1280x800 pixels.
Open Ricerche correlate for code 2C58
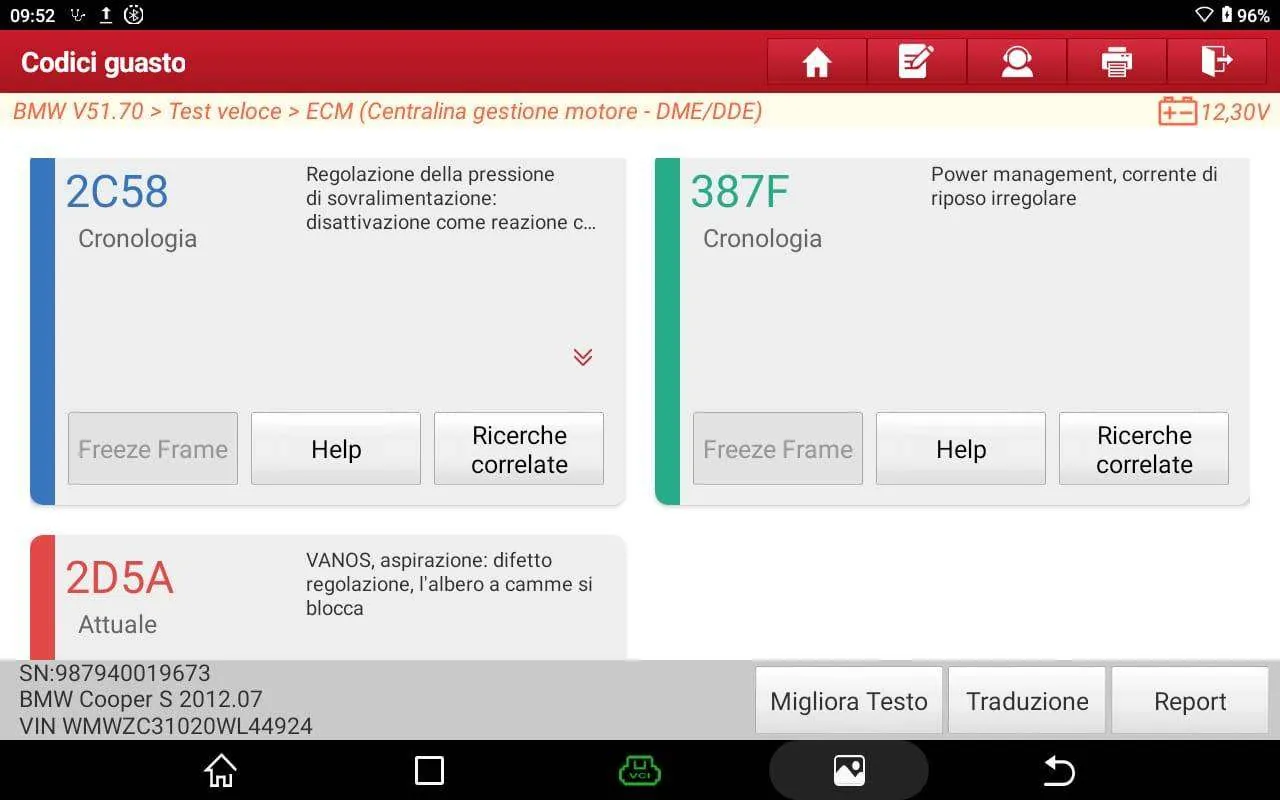point(519,449)
